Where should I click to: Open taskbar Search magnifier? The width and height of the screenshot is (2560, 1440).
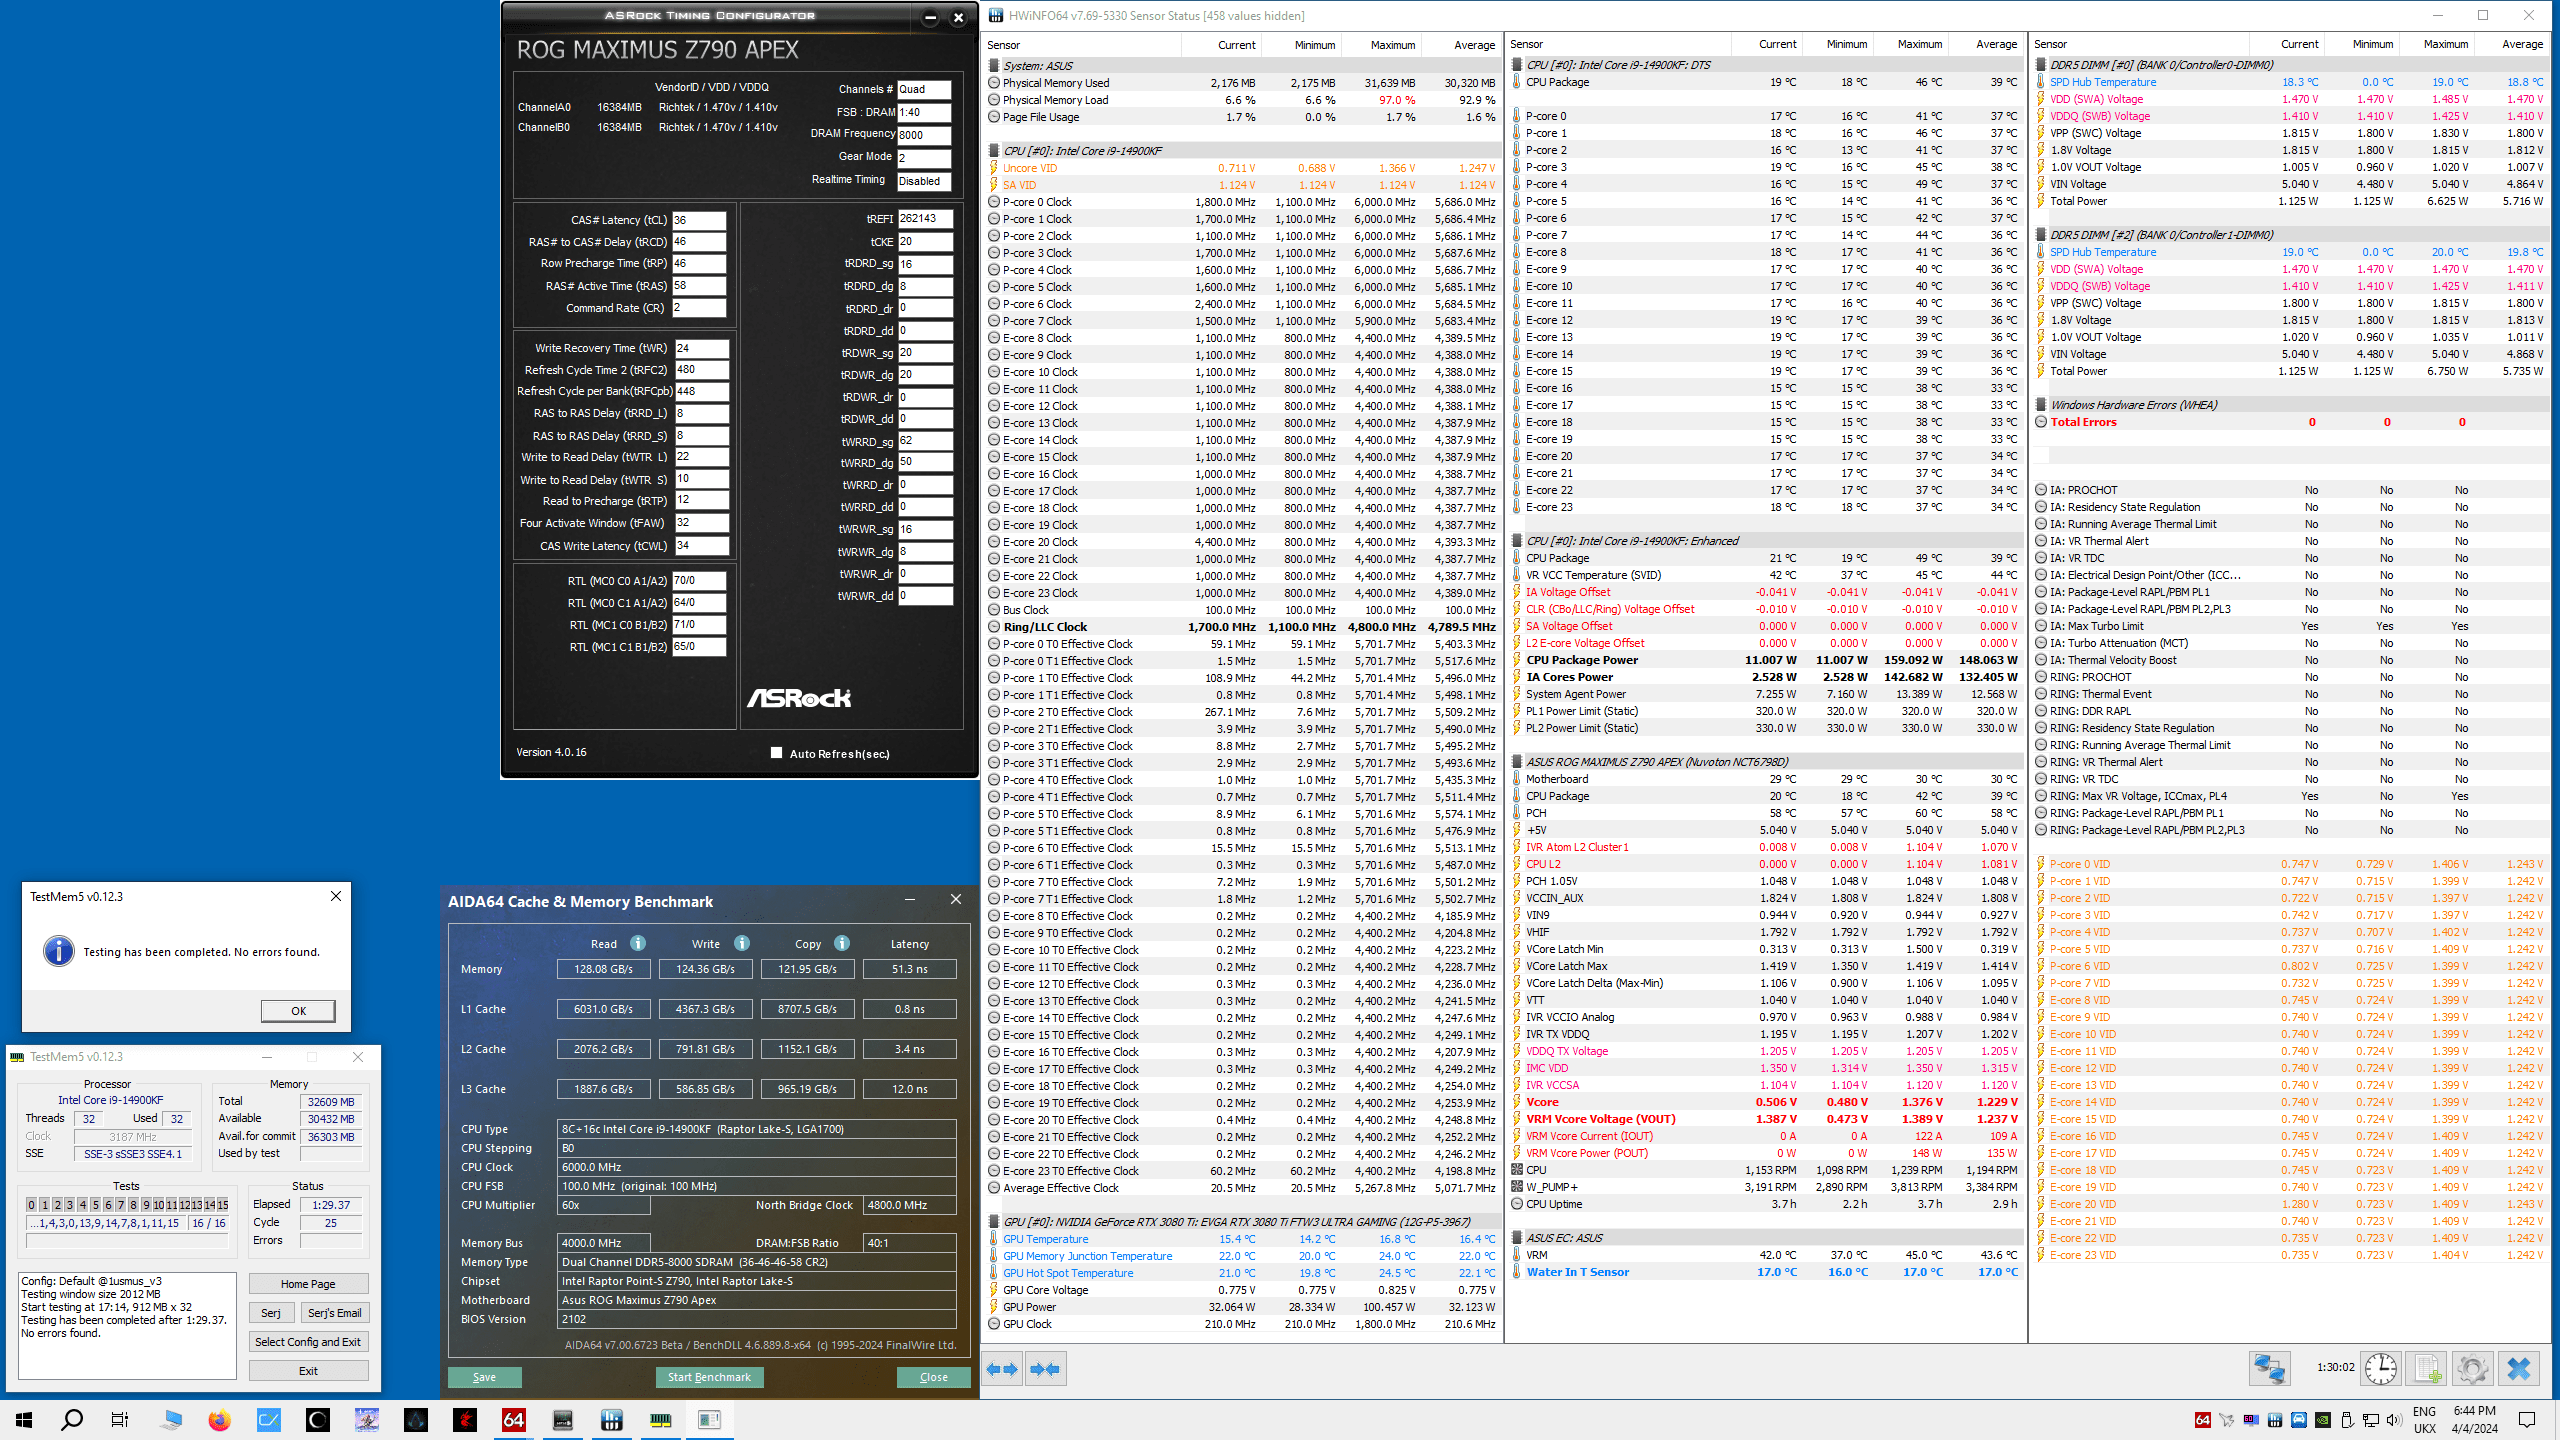coord(72,1420)
